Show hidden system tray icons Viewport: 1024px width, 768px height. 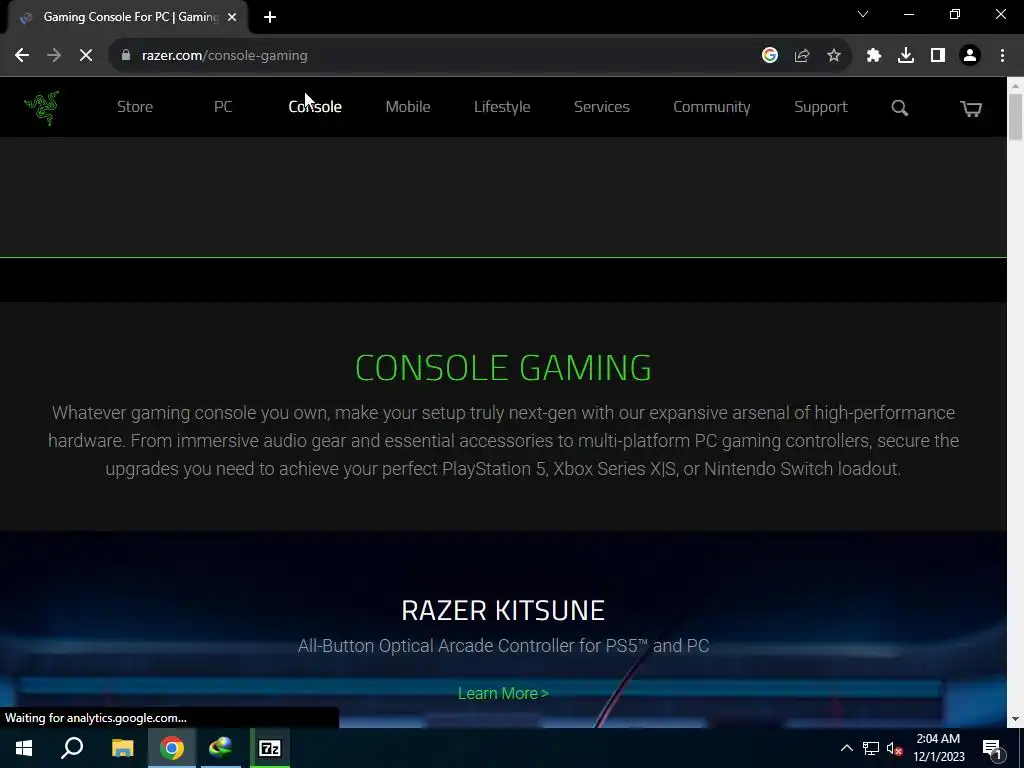point(846,748)
